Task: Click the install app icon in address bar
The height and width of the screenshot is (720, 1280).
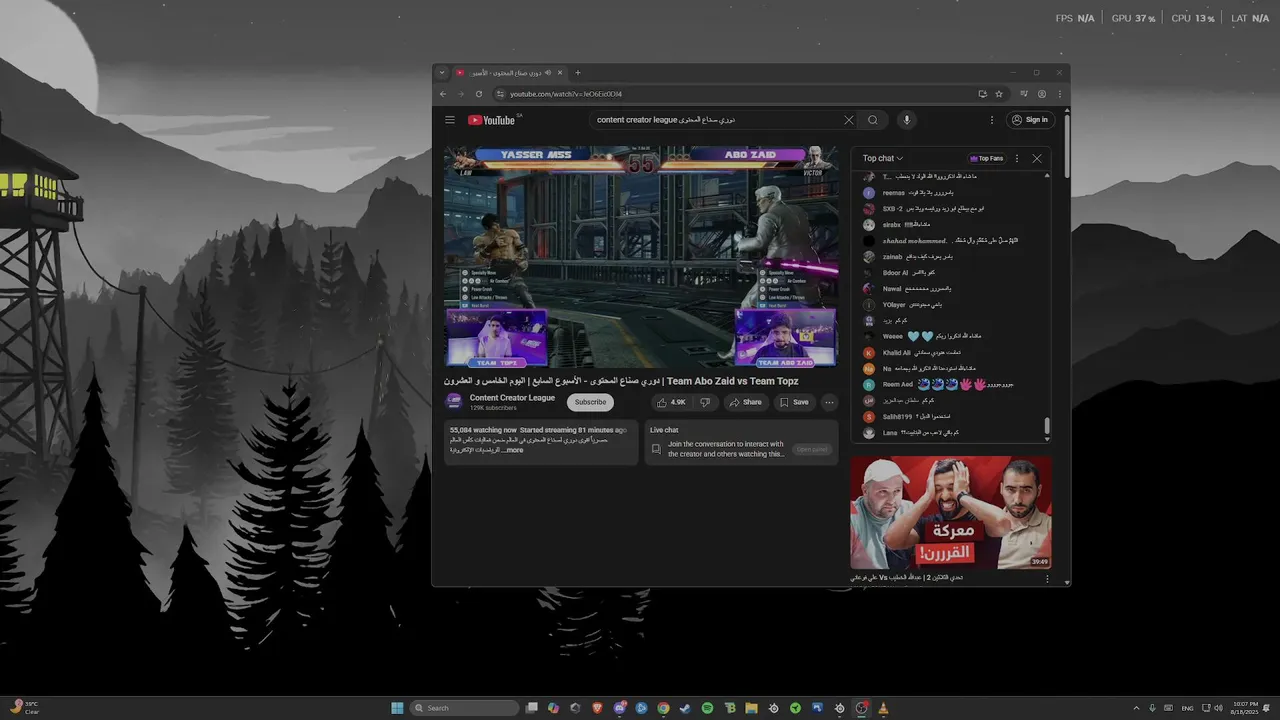Action: click(983, 94)
